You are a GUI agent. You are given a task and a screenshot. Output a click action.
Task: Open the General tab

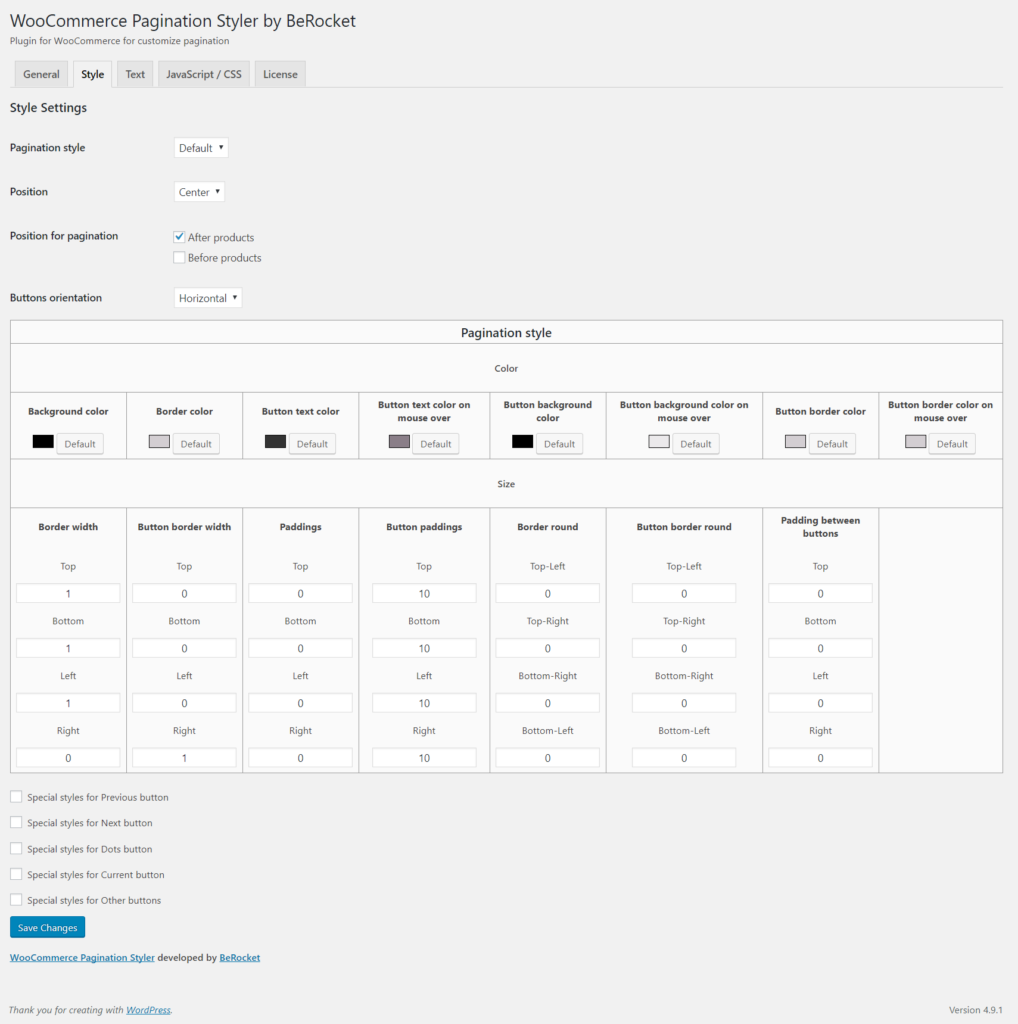tap(41, 74)
